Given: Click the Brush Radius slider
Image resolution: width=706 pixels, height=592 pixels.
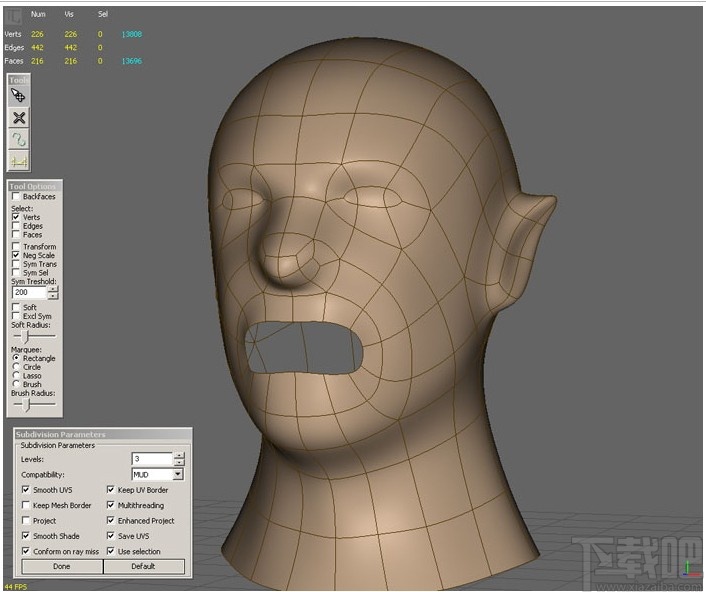Looking at the screenshot, I should (26, 404).
